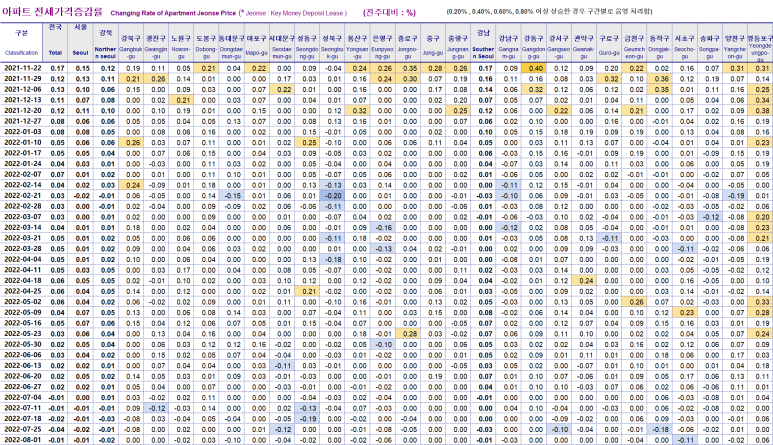Click the Songpa-gu column header
Screen dimensions: 773x445
pos(709,42)
